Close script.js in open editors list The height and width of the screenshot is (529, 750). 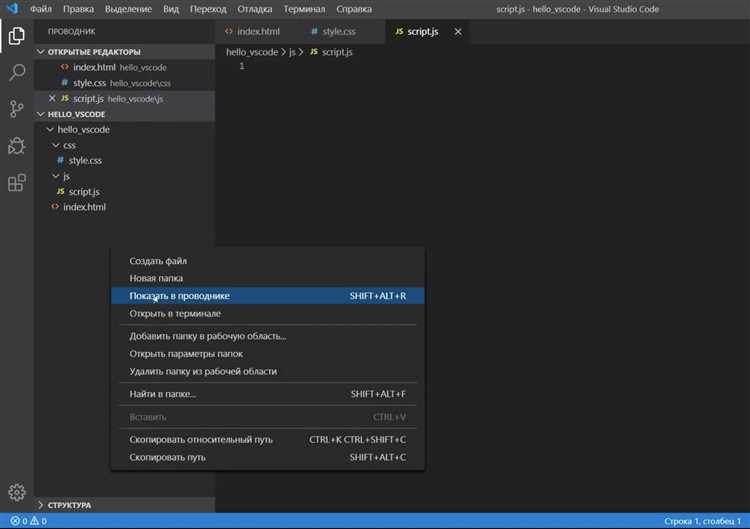52,98
